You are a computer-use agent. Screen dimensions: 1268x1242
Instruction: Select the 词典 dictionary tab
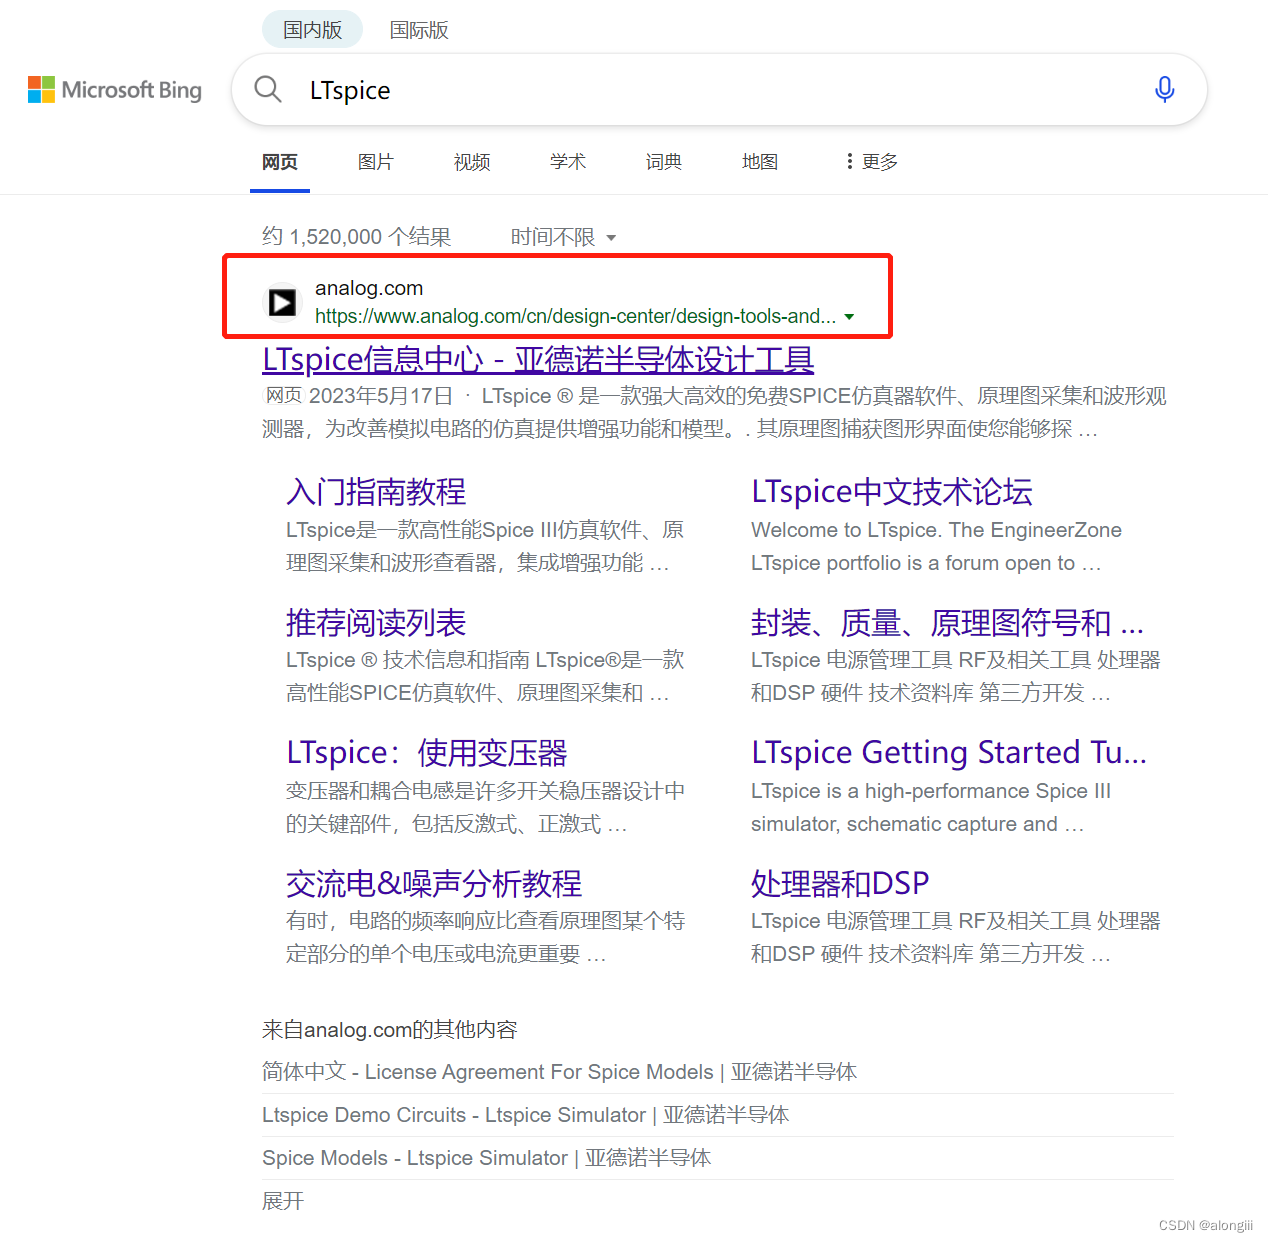coord(664,162)
